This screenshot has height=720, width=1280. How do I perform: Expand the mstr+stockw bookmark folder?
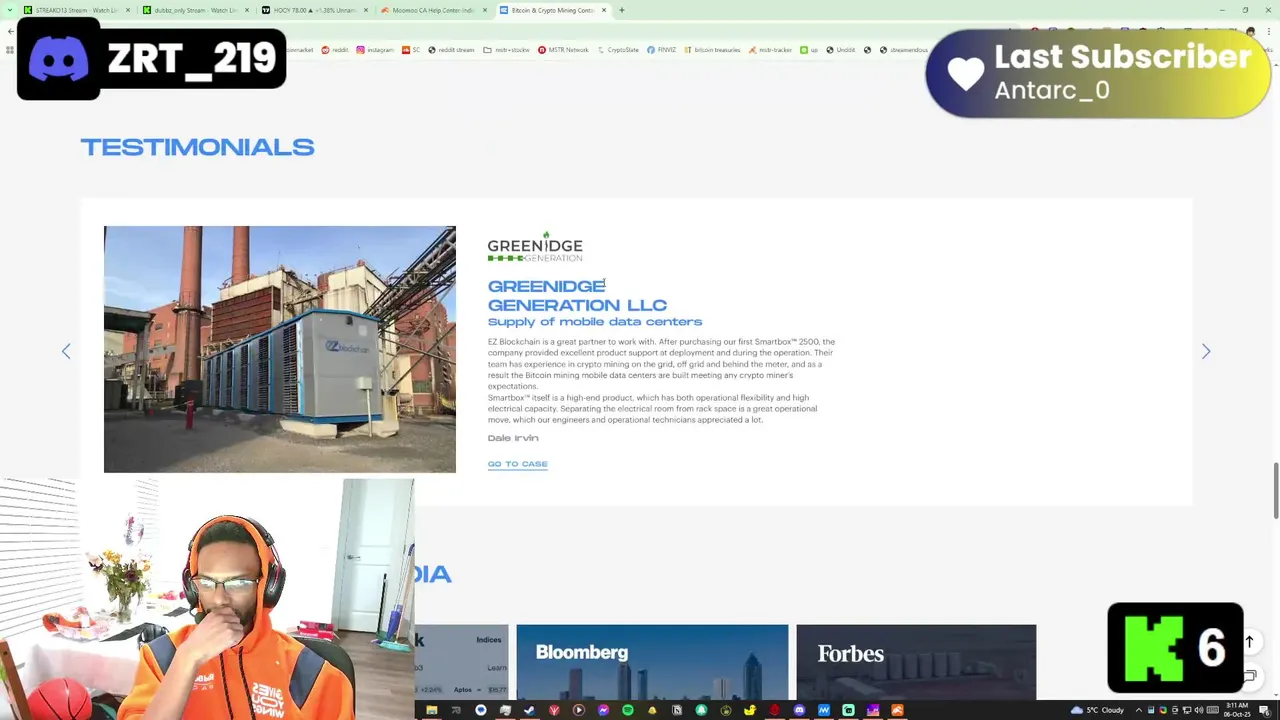506,50
